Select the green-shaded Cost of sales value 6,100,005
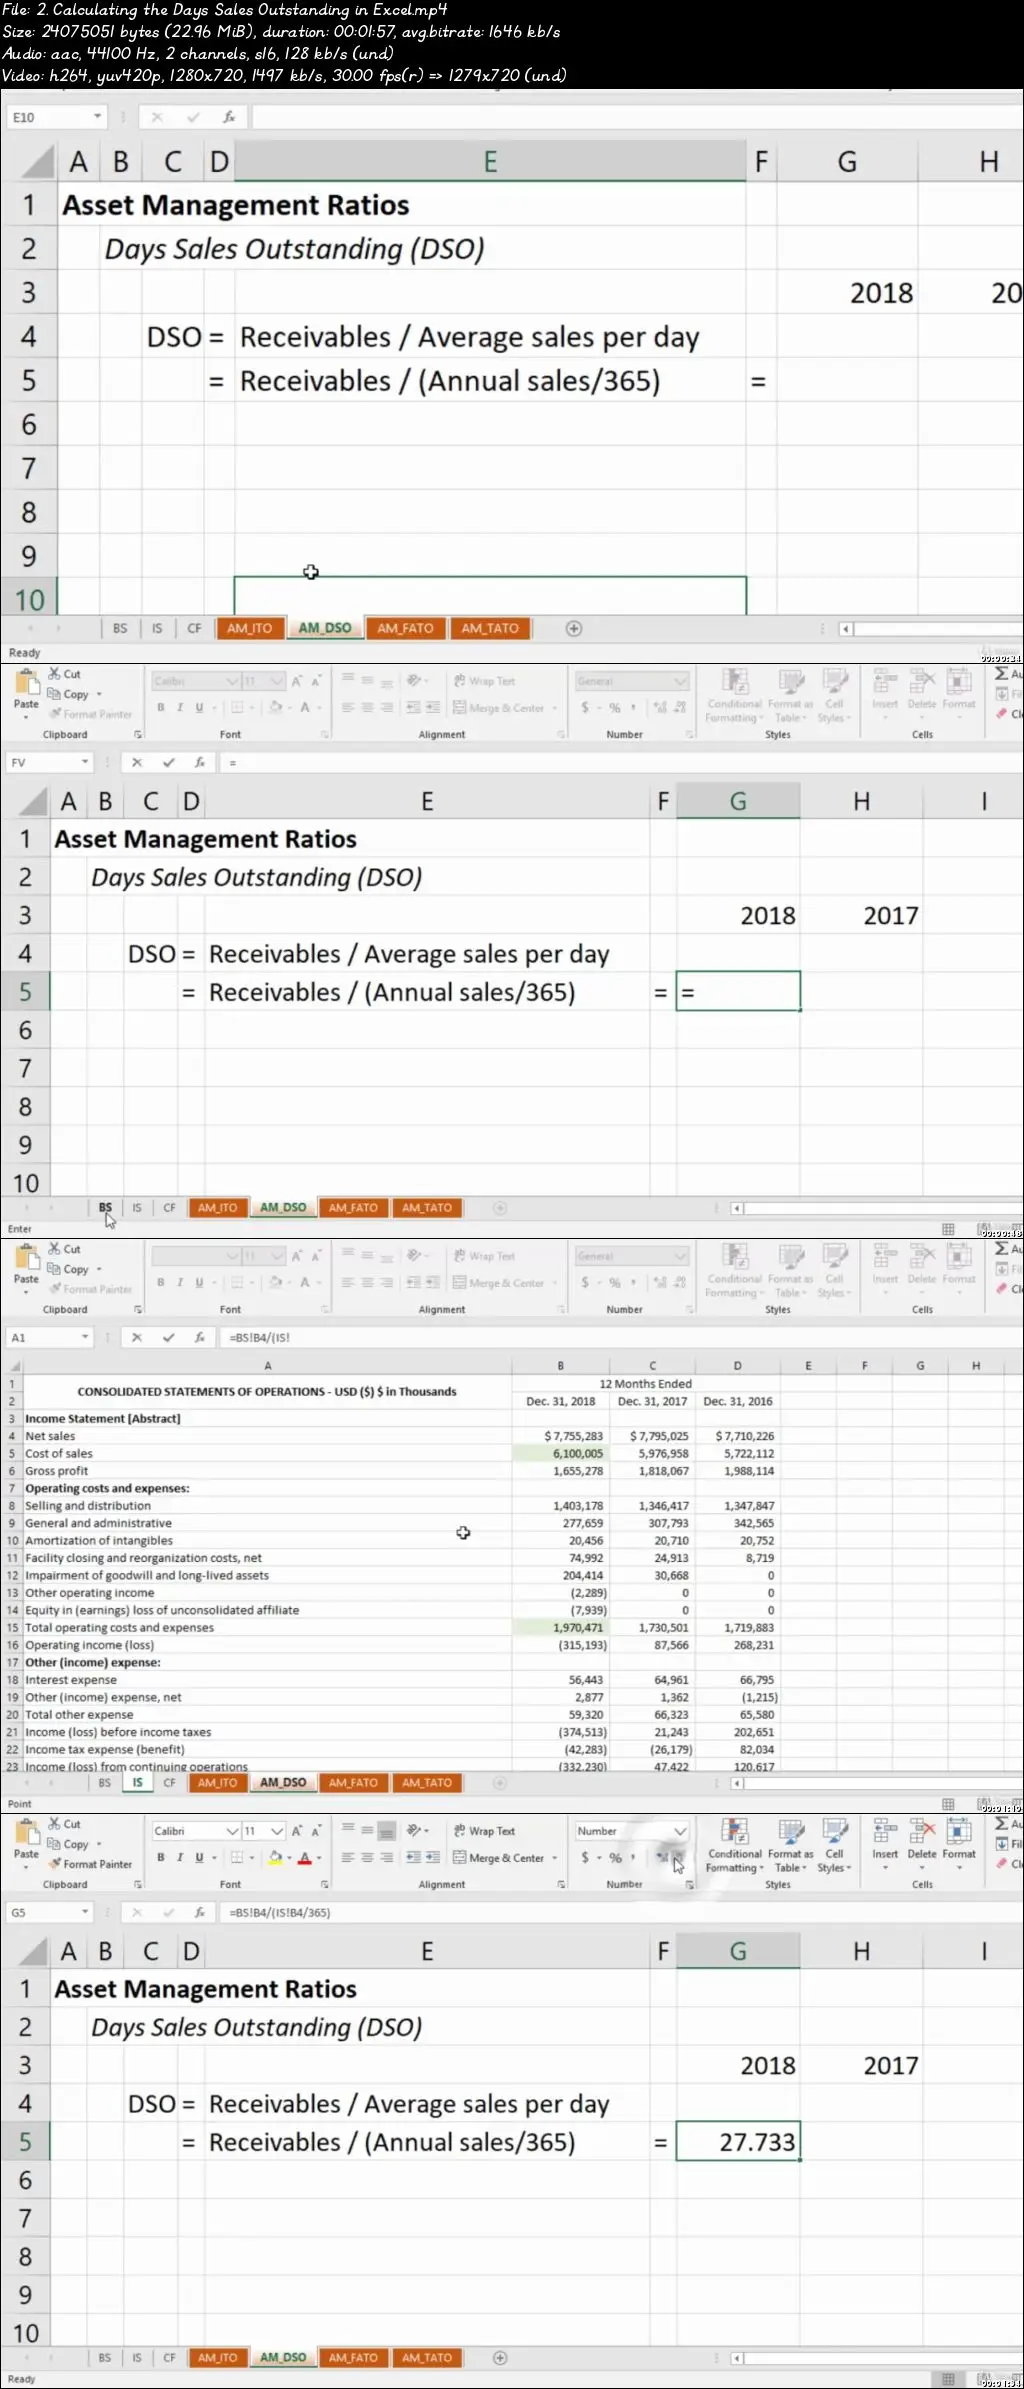Screen dimensions: 1024x2389 point(560,1454)
